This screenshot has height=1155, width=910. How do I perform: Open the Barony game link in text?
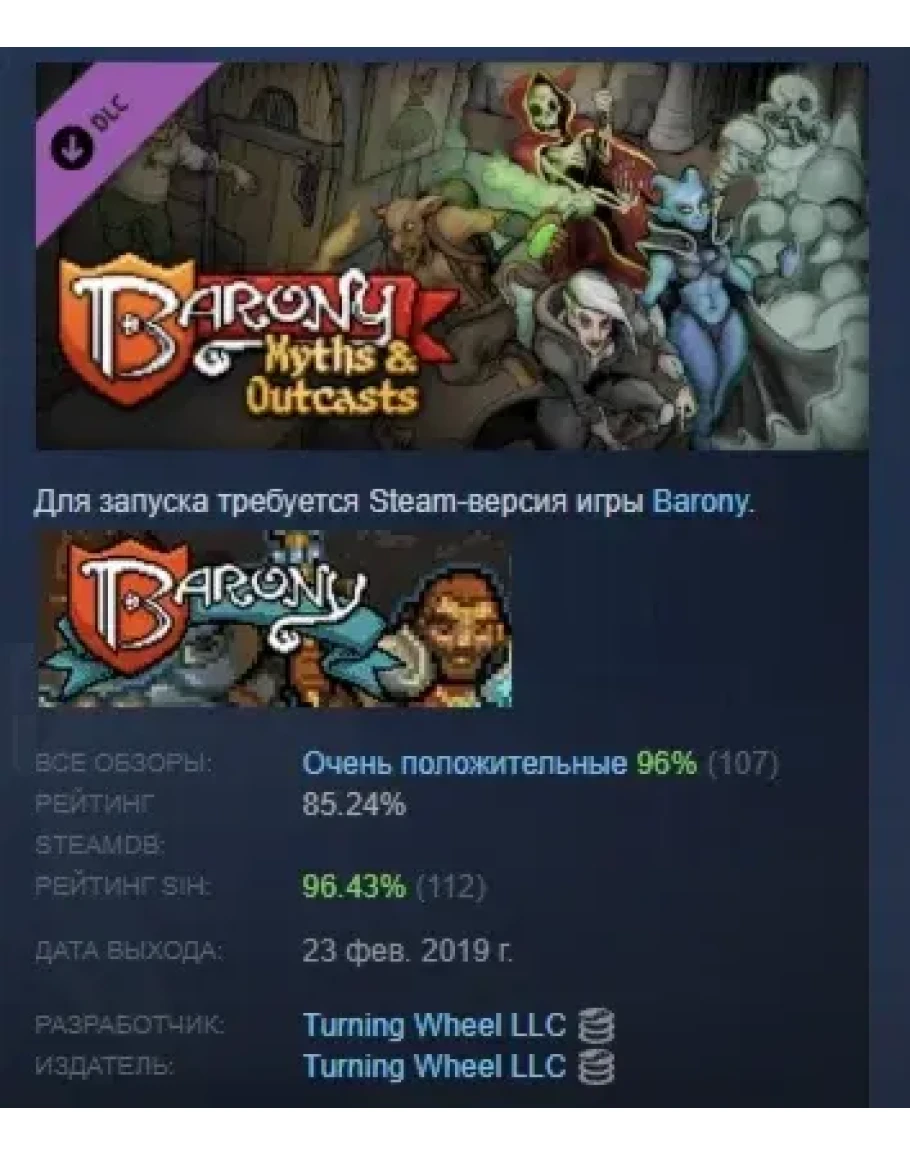701,502
